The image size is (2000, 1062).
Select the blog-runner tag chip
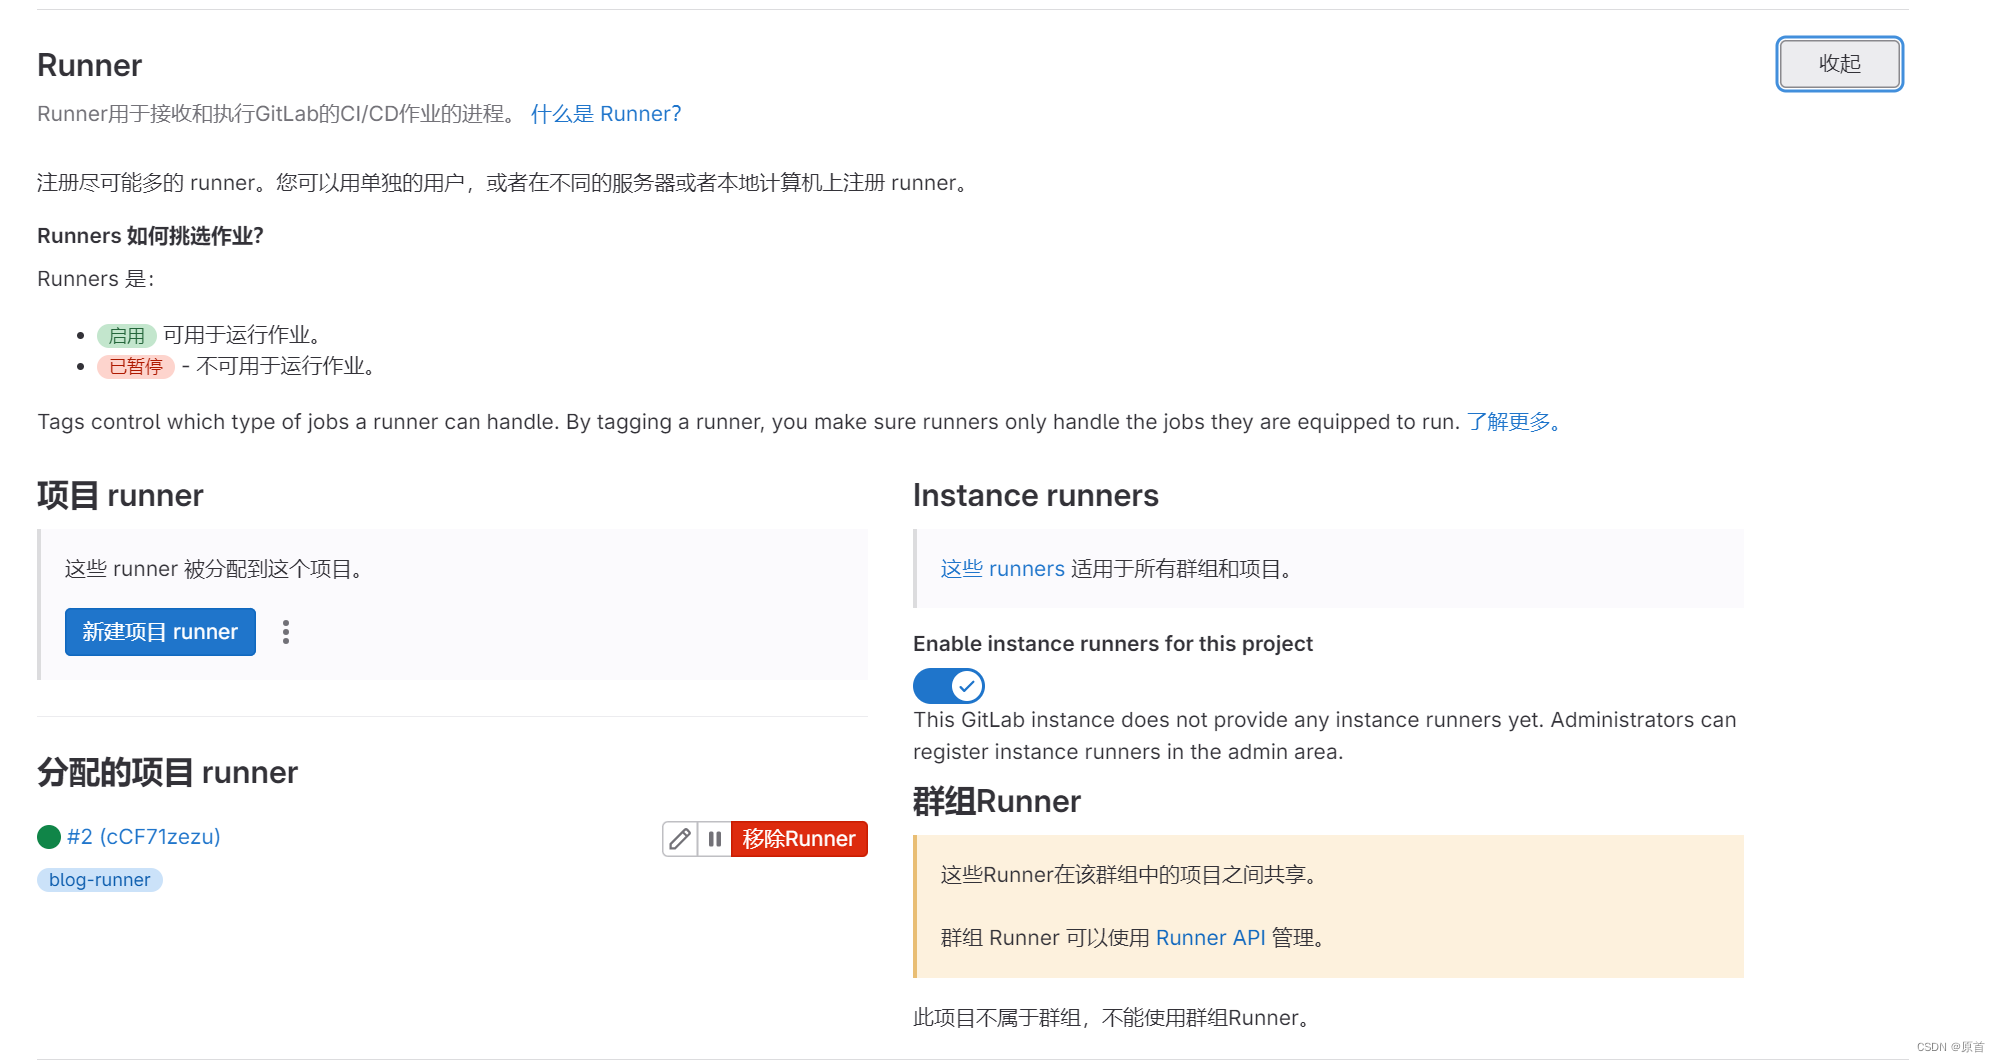pos(98,880)
